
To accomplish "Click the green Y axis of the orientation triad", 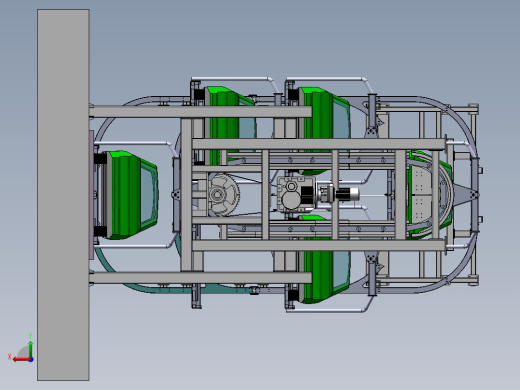I will pyautogui.click(x=31, y=350).
